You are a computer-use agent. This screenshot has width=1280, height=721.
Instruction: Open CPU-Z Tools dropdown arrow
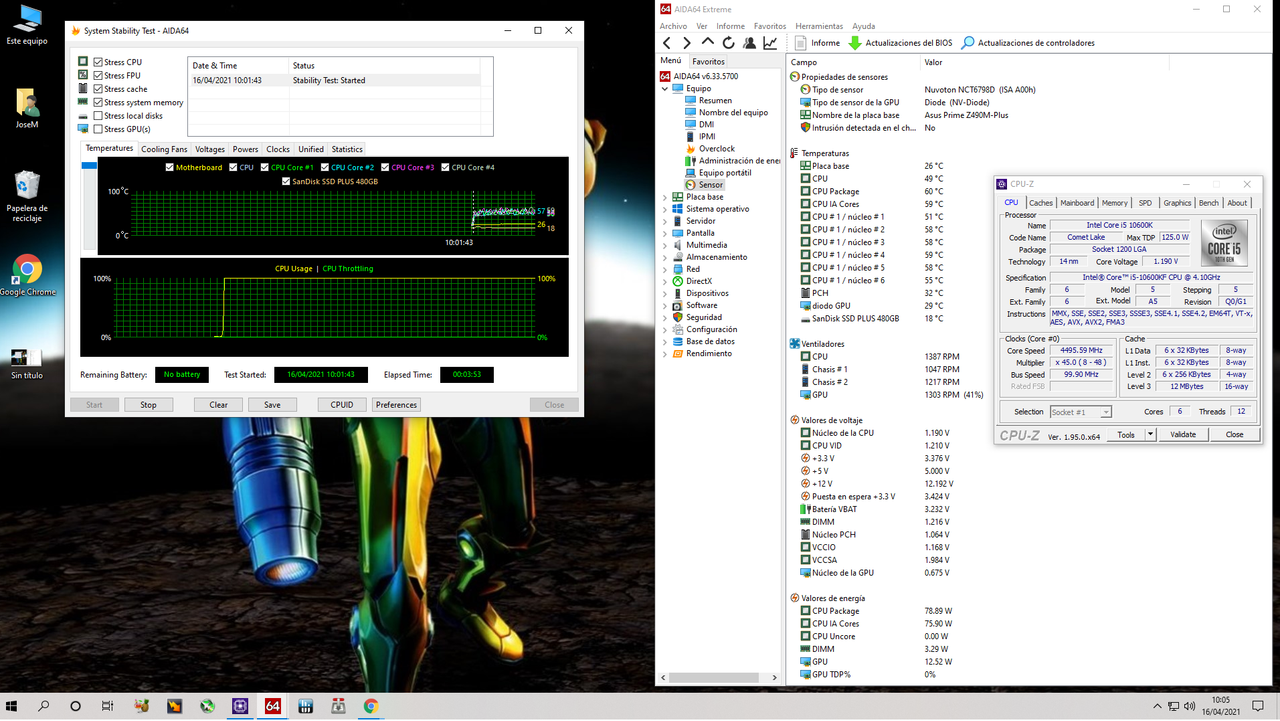click(x=1150, y=435)
